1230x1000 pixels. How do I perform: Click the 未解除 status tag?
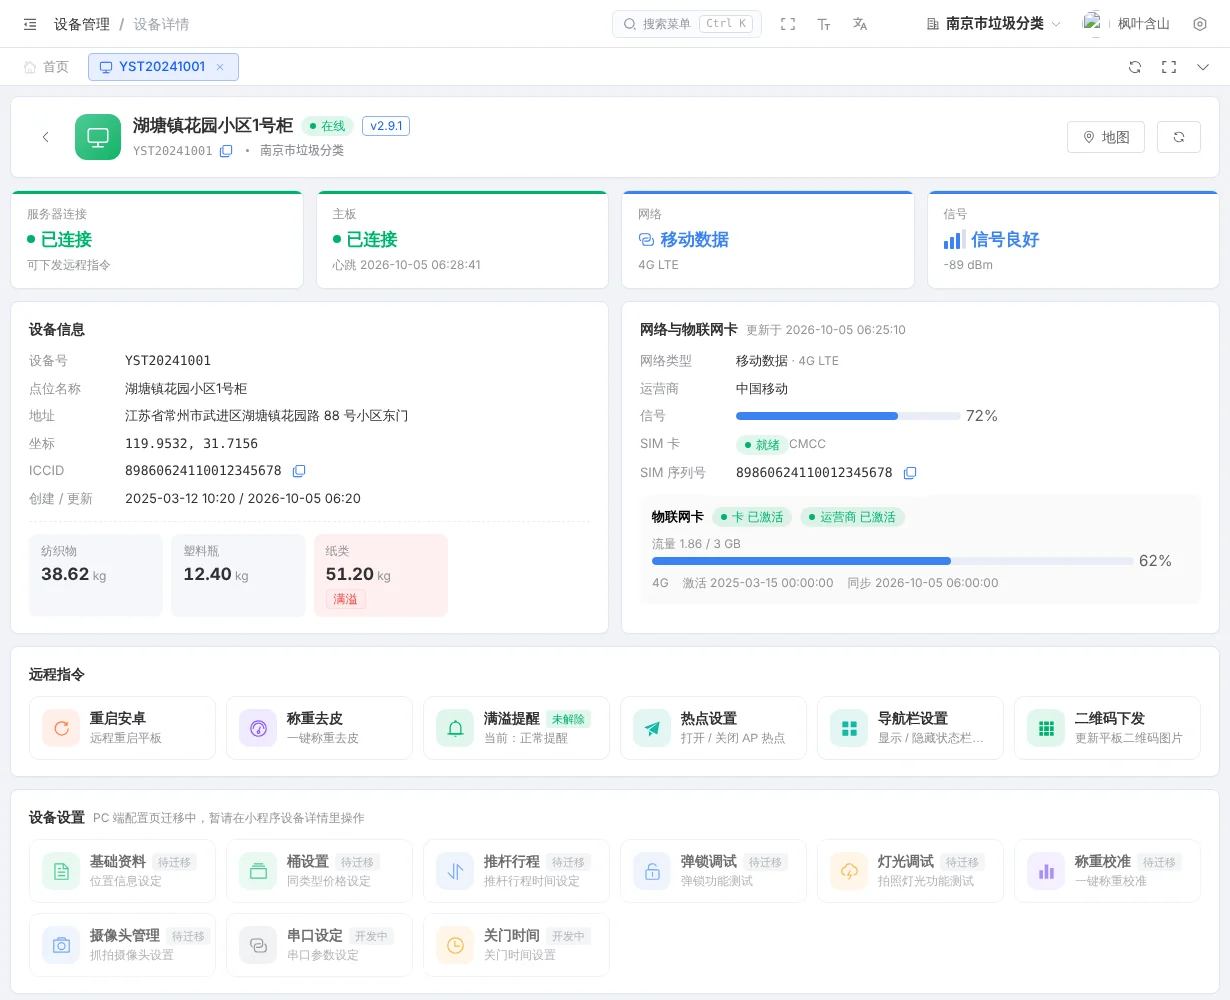click(568, 719)
